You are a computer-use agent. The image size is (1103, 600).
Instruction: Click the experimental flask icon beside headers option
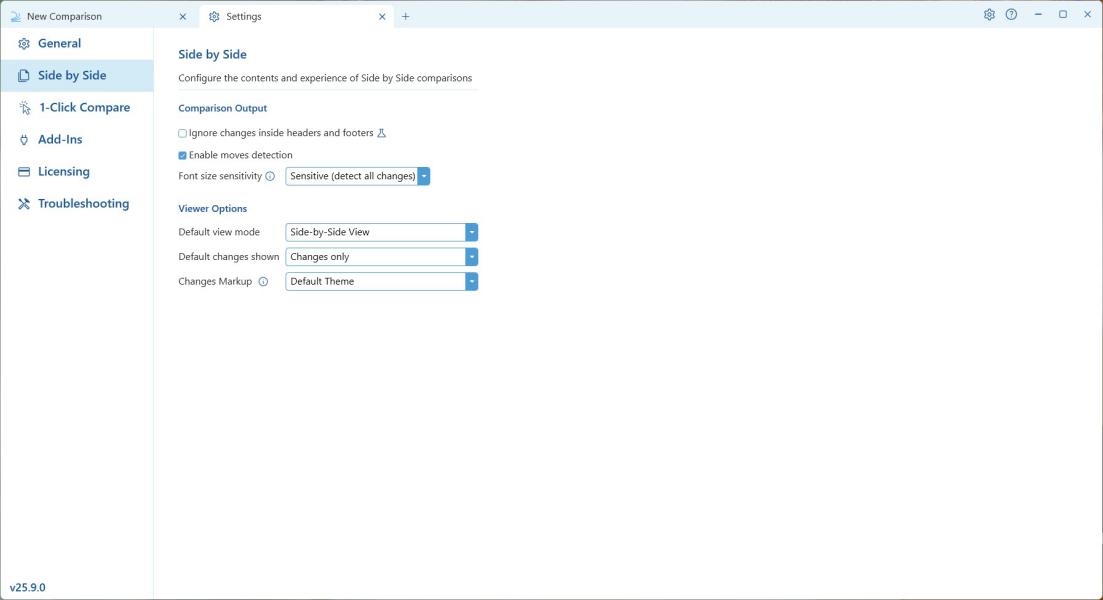381,133
